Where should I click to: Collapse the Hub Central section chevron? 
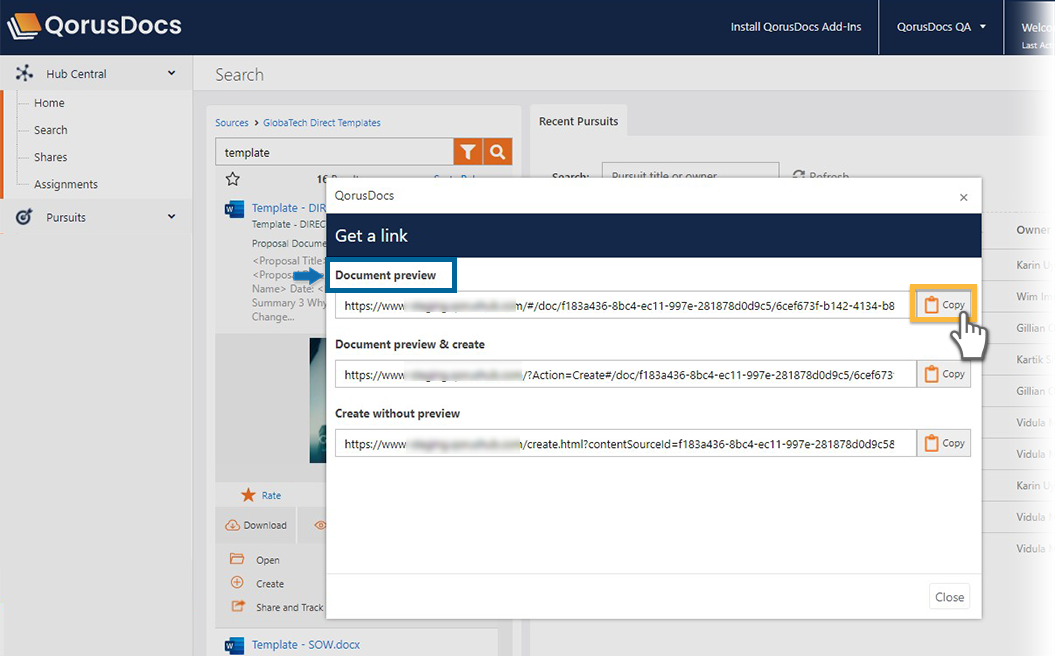pos(172,73)
